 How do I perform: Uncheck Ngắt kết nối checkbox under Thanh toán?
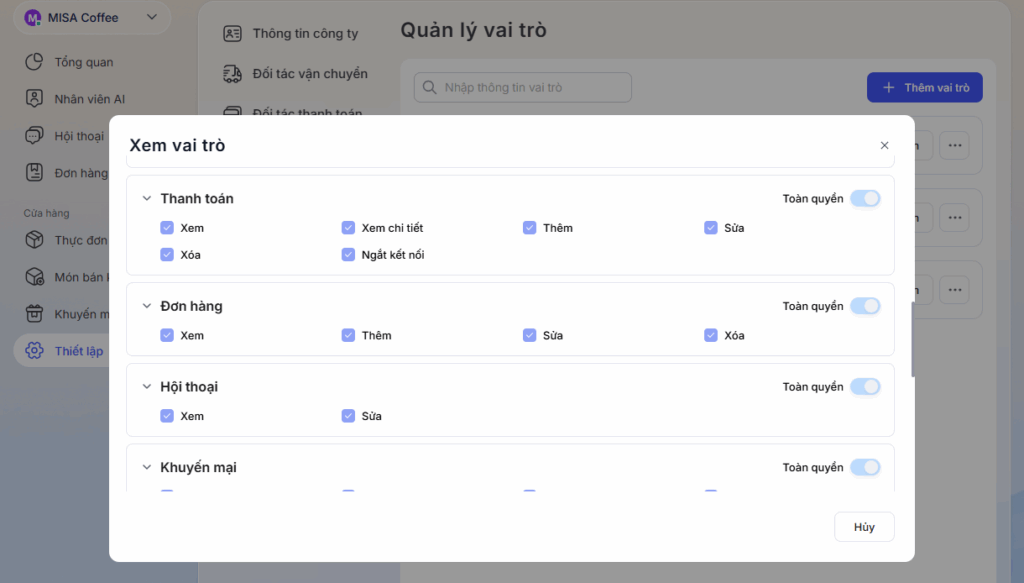pos(348,255)
